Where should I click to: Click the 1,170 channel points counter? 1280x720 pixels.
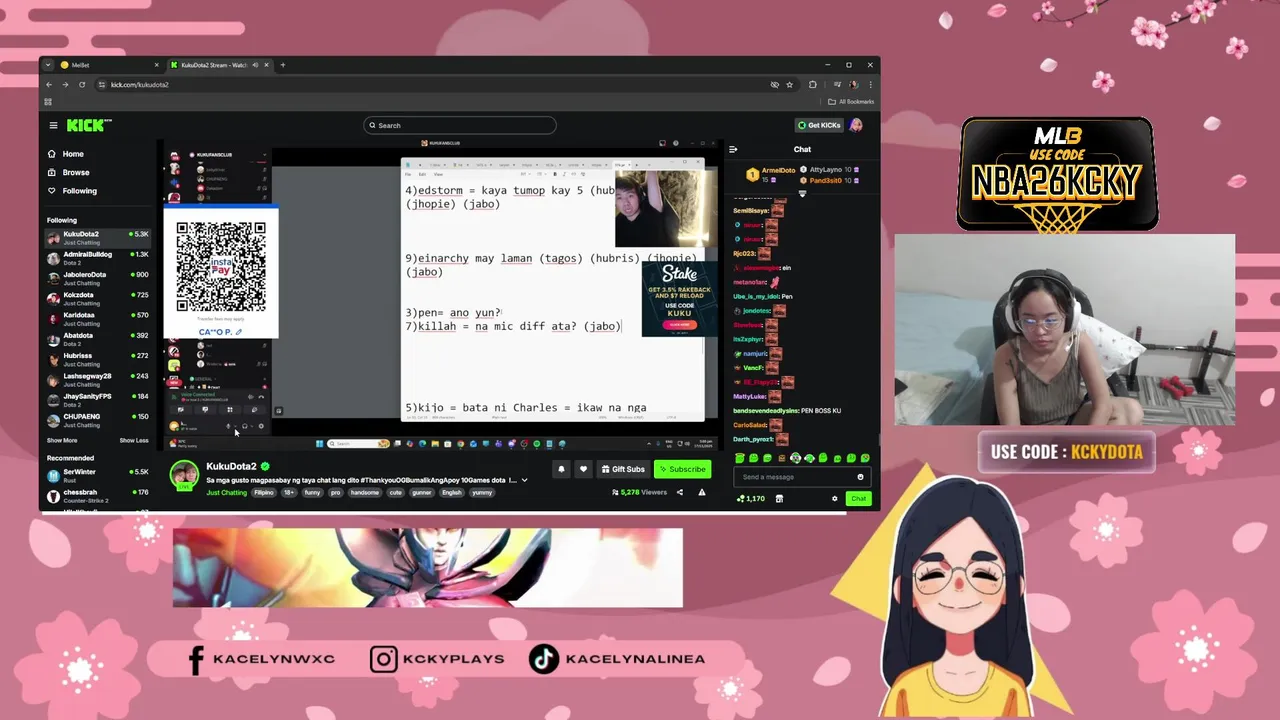750,498
